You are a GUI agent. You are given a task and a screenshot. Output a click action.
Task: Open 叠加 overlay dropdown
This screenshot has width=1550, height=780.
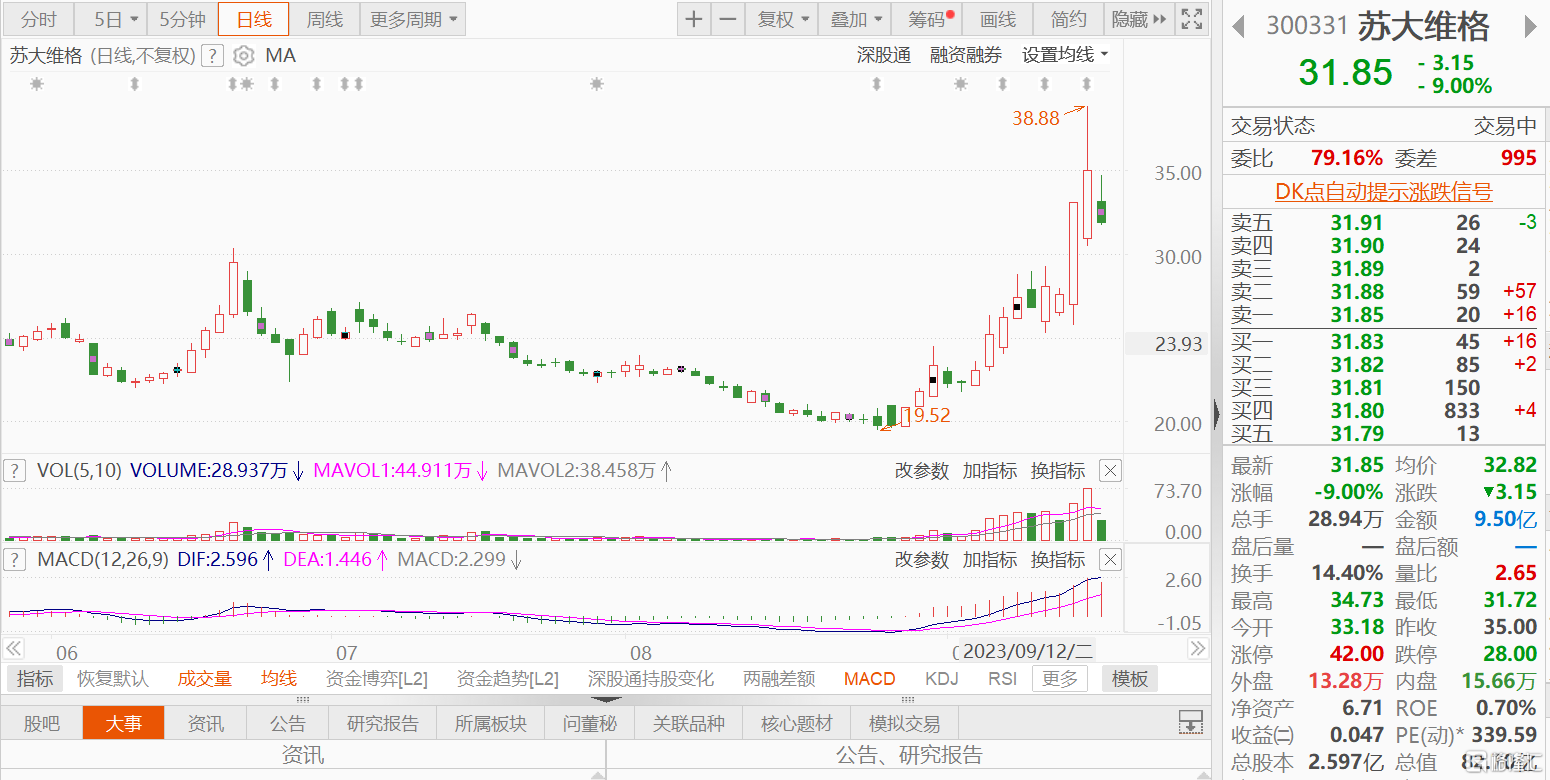(x=857, y=19)
